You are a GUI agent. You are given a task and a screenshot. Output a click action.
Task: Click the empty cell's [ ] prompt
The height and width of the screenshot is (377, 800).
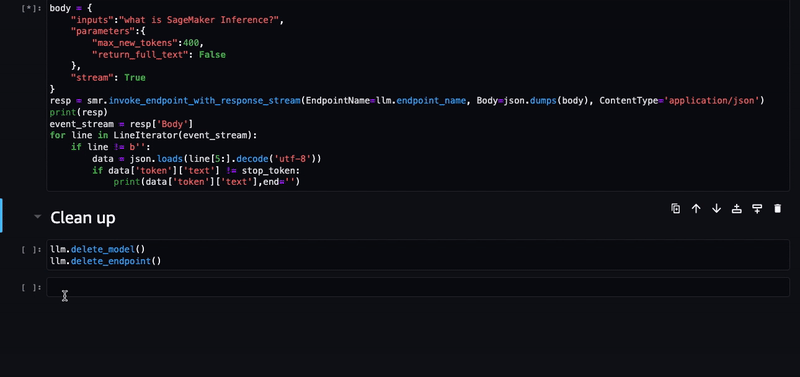pos(32,288)
